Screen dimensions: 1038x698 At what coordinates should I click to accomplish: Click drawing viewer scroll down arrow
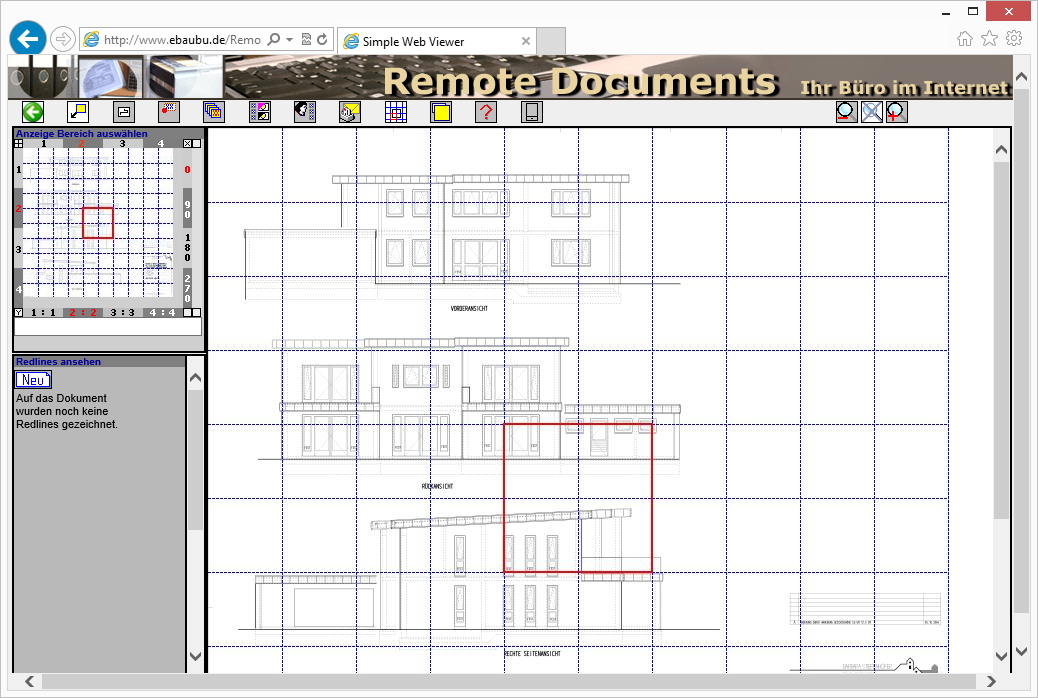point(1002,656)
